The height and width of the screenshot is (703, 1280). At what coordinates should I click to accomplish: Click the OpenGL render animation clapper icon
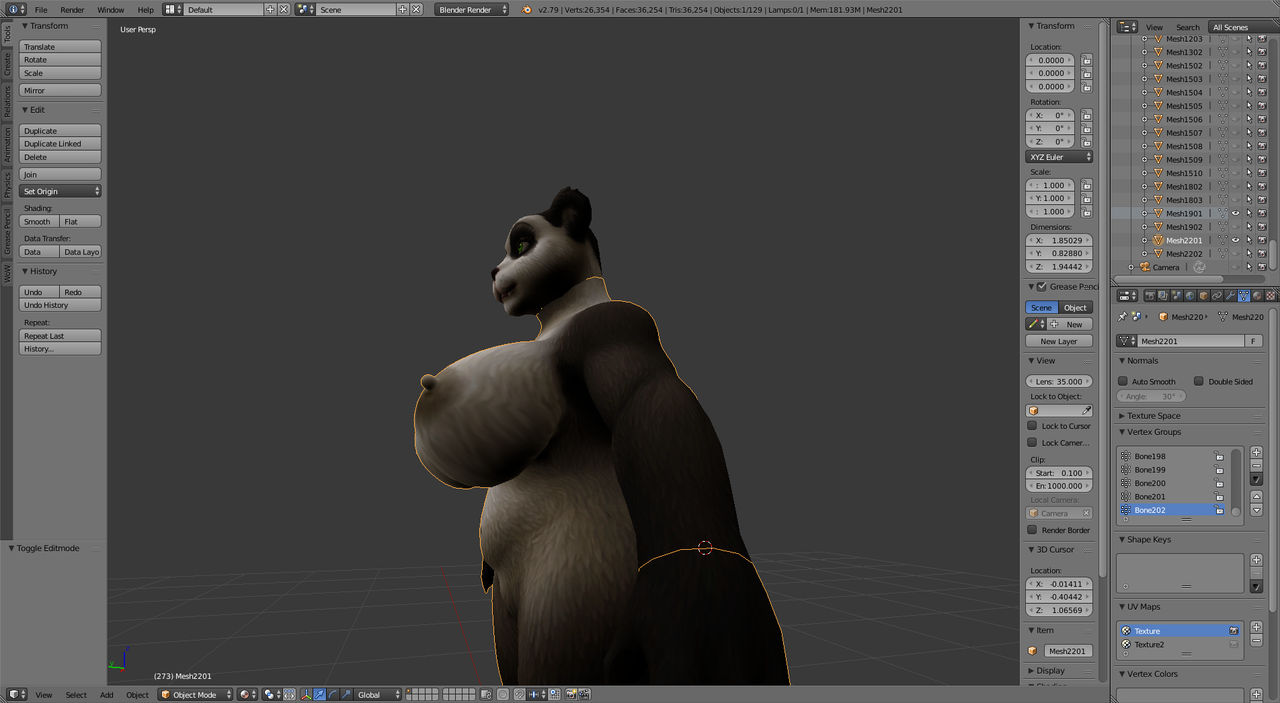click(x=584, y=694)
